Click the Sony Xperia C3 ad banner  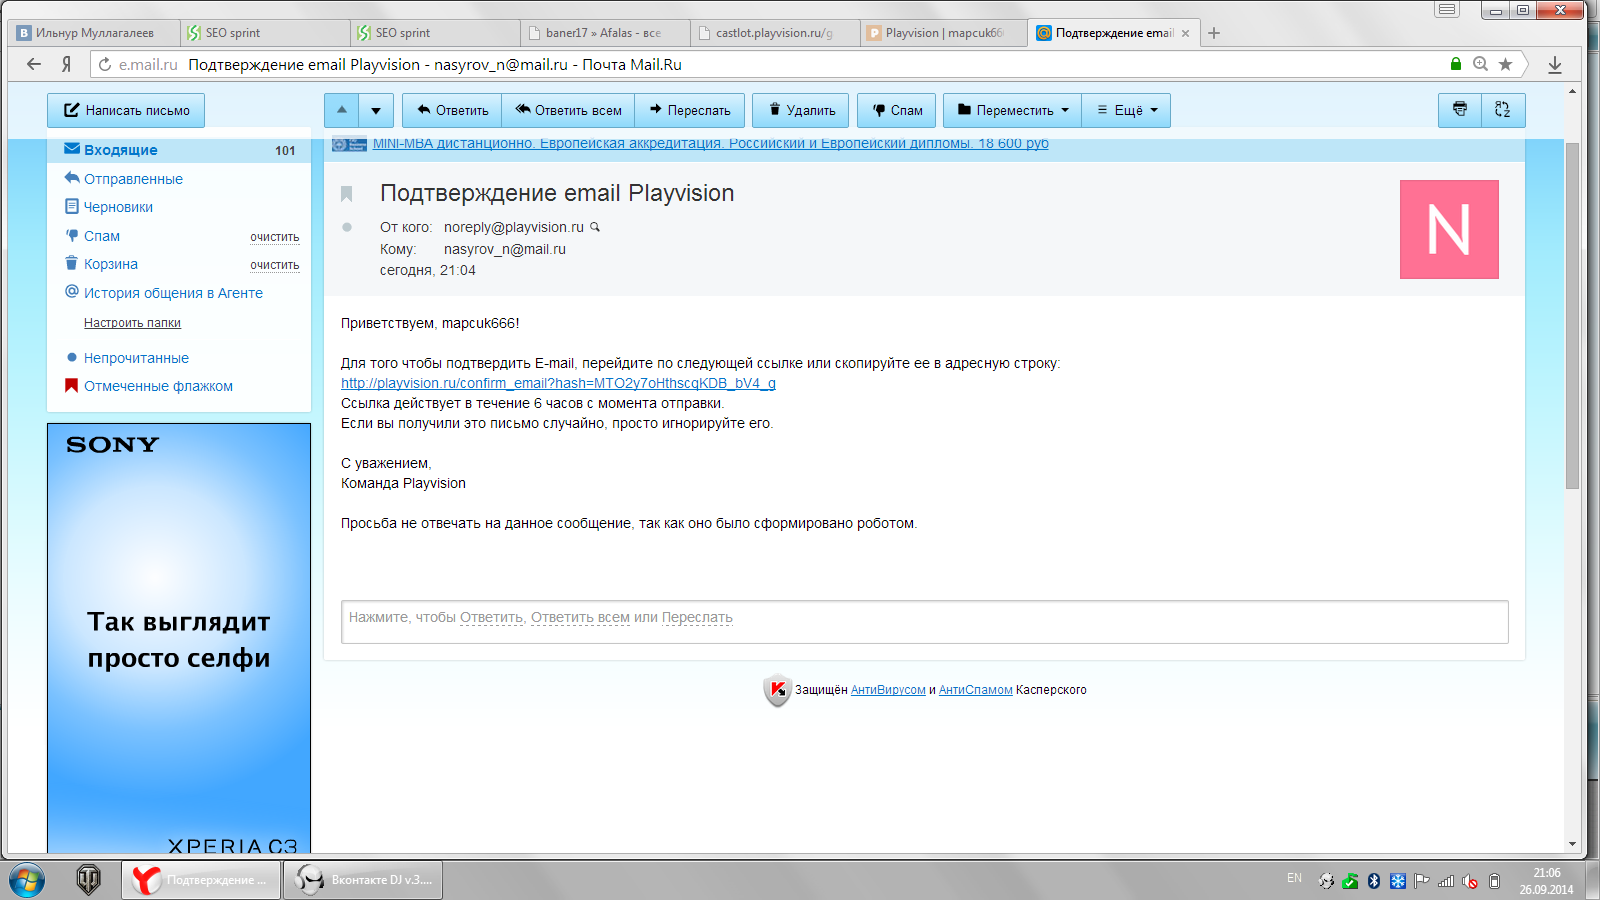pos(179,638)
